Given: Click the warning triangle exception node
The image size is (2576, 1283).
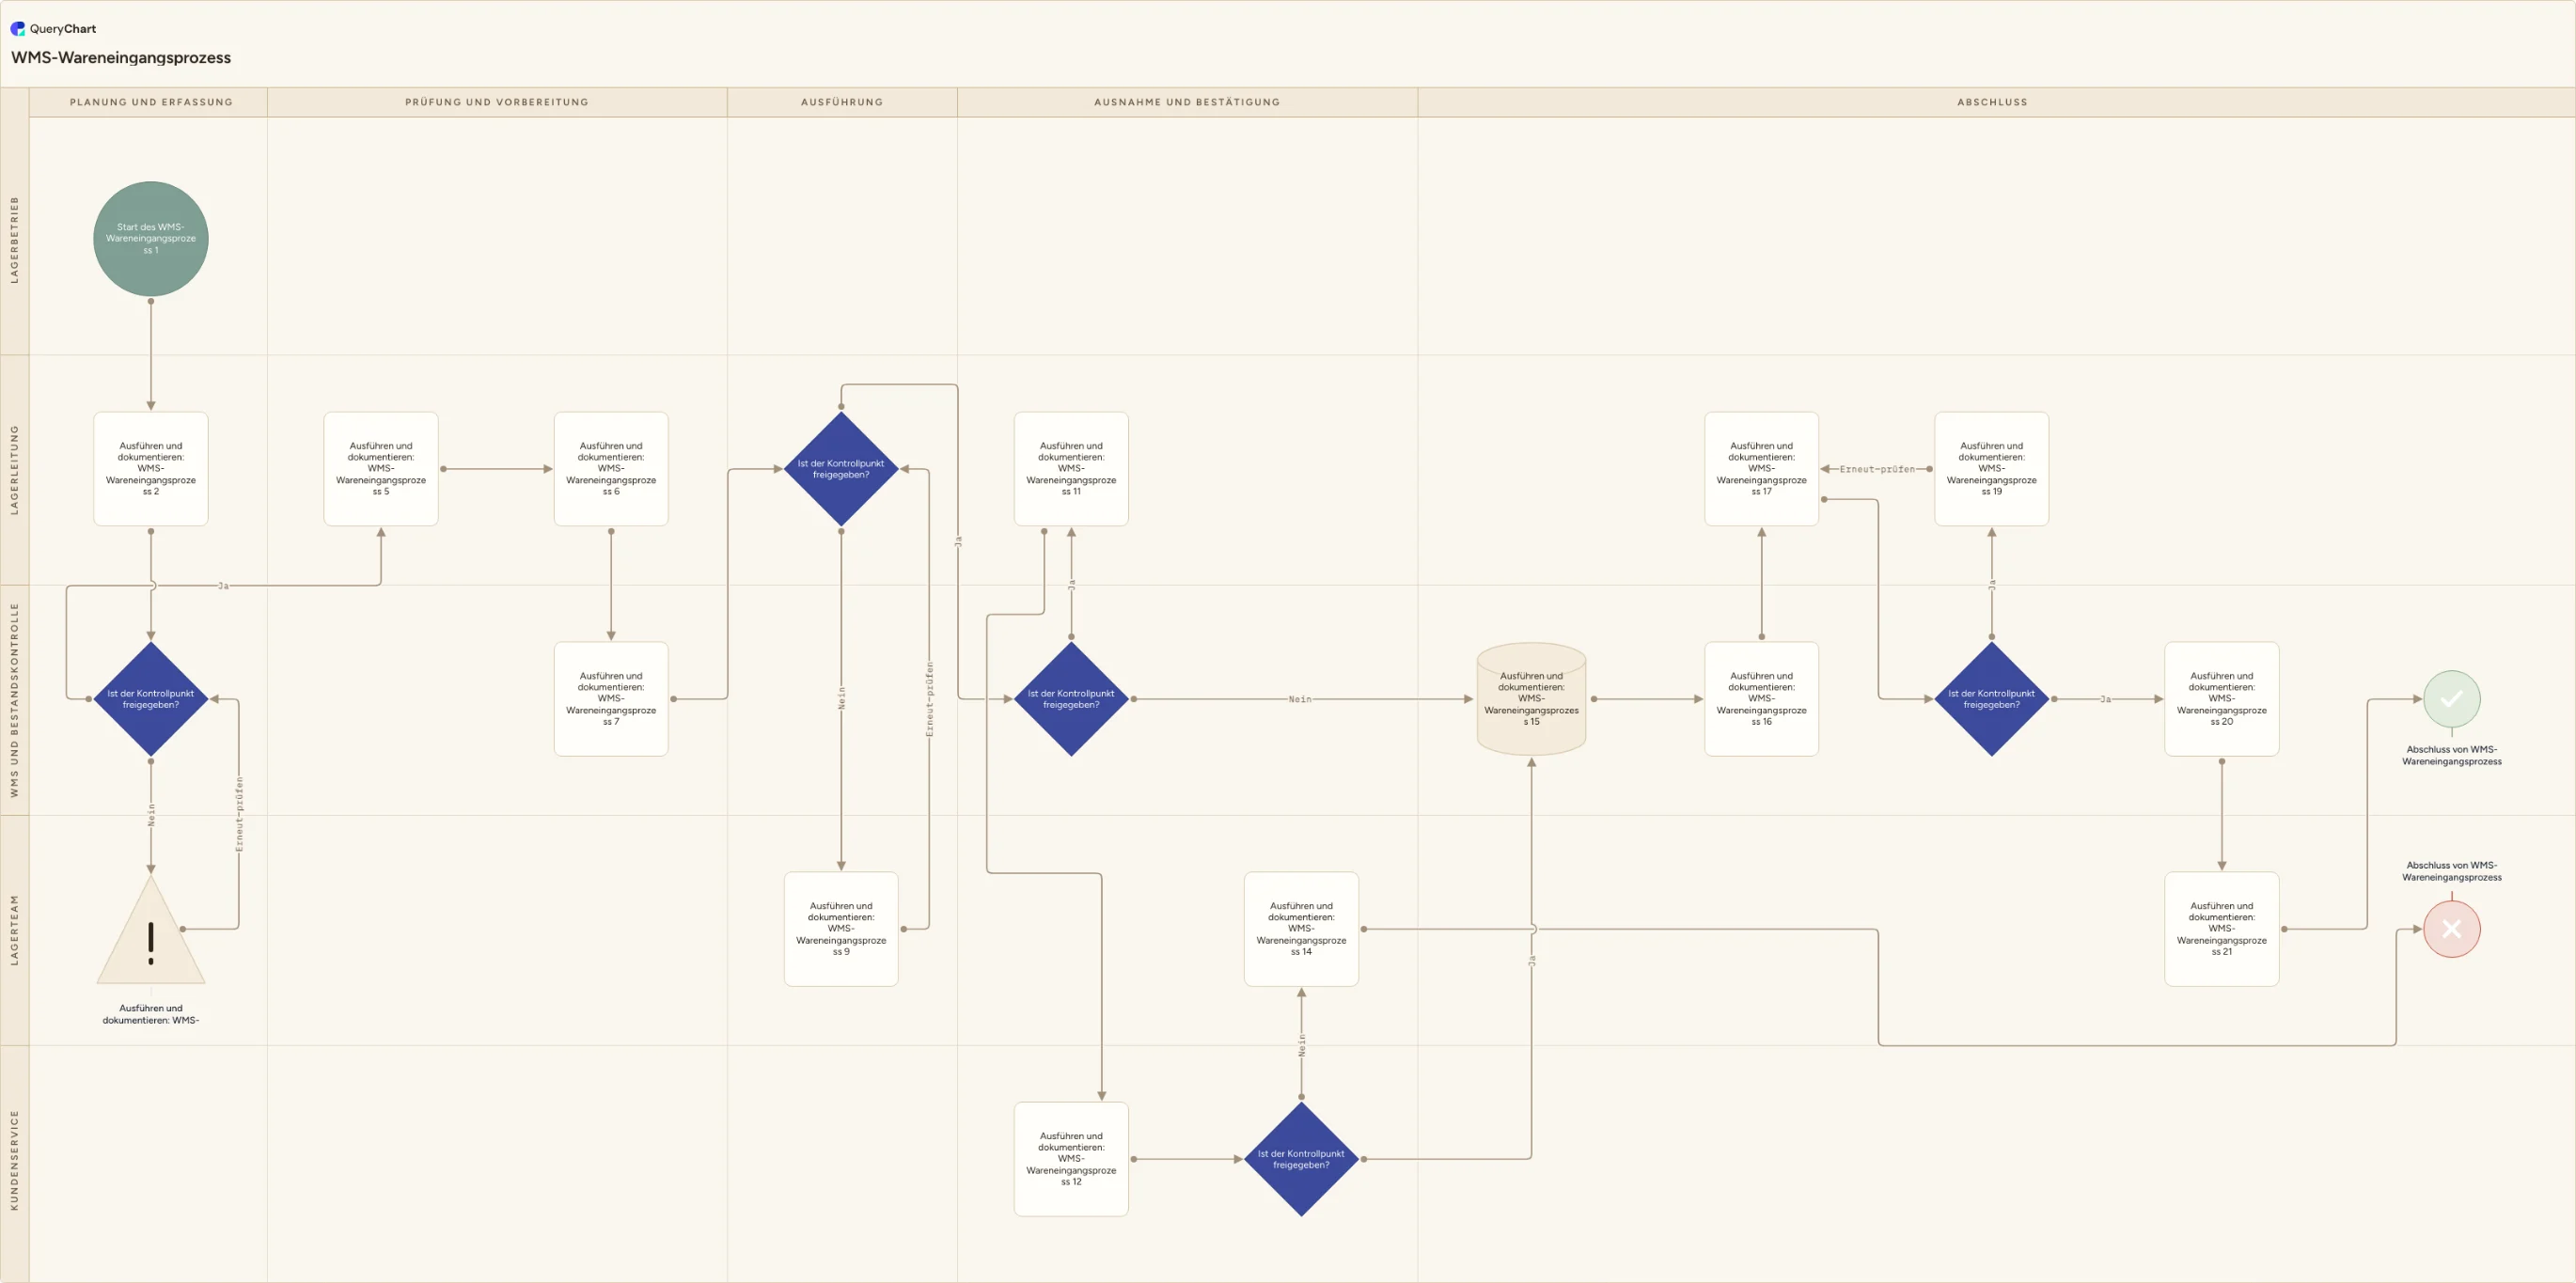Looking at the screenshot, I should pos(151,931).
